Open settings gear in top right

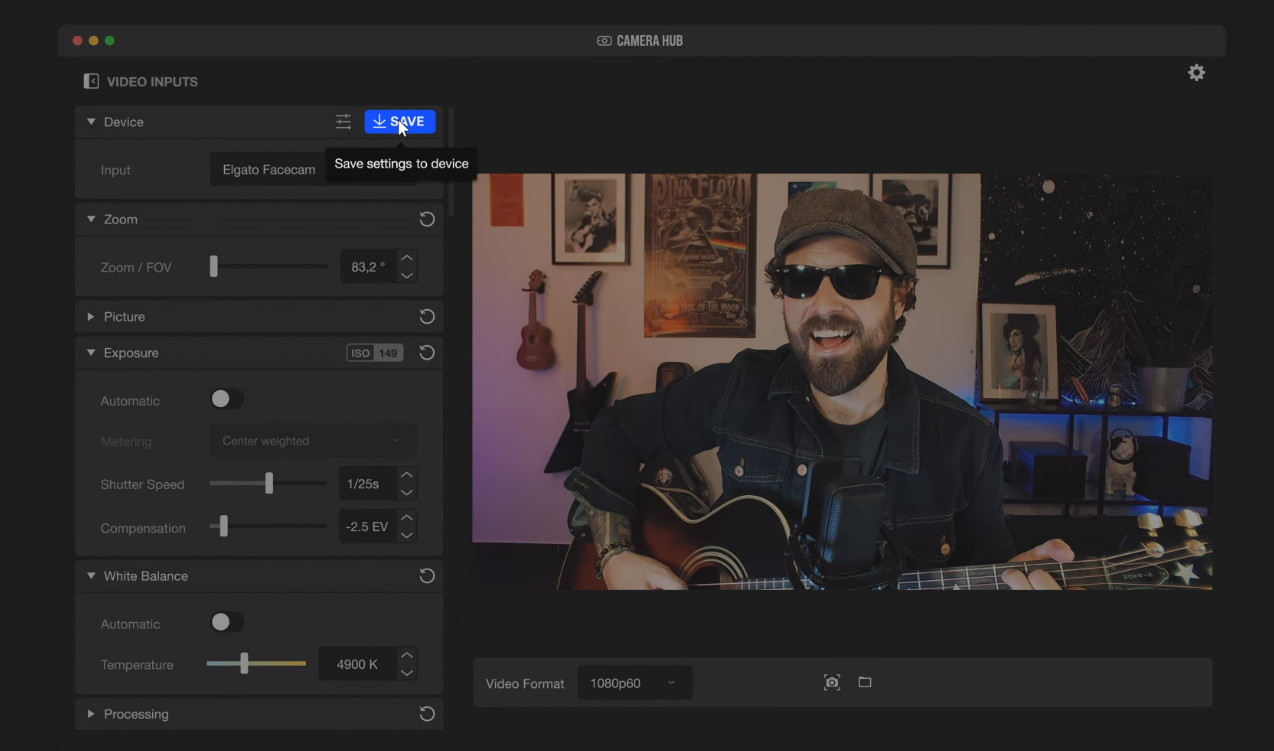coord(1196,73)
